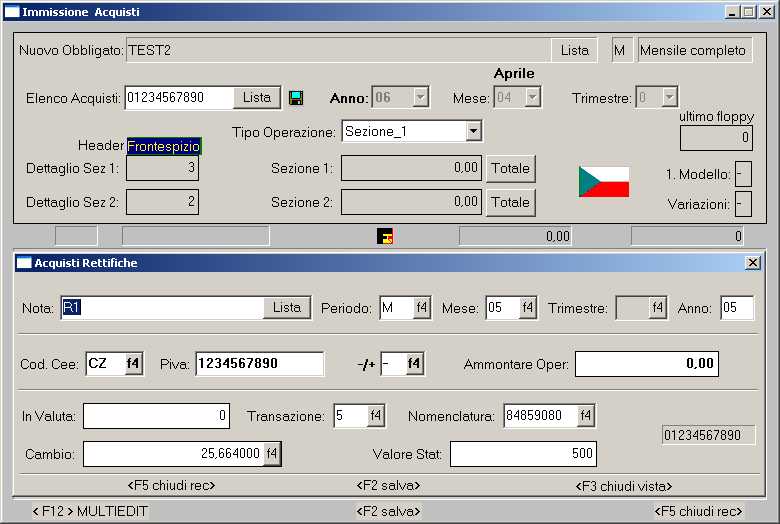Click f4 lookup next to Periodo
The height and width of the screenshot is (524, 780).
coord(422,308)
